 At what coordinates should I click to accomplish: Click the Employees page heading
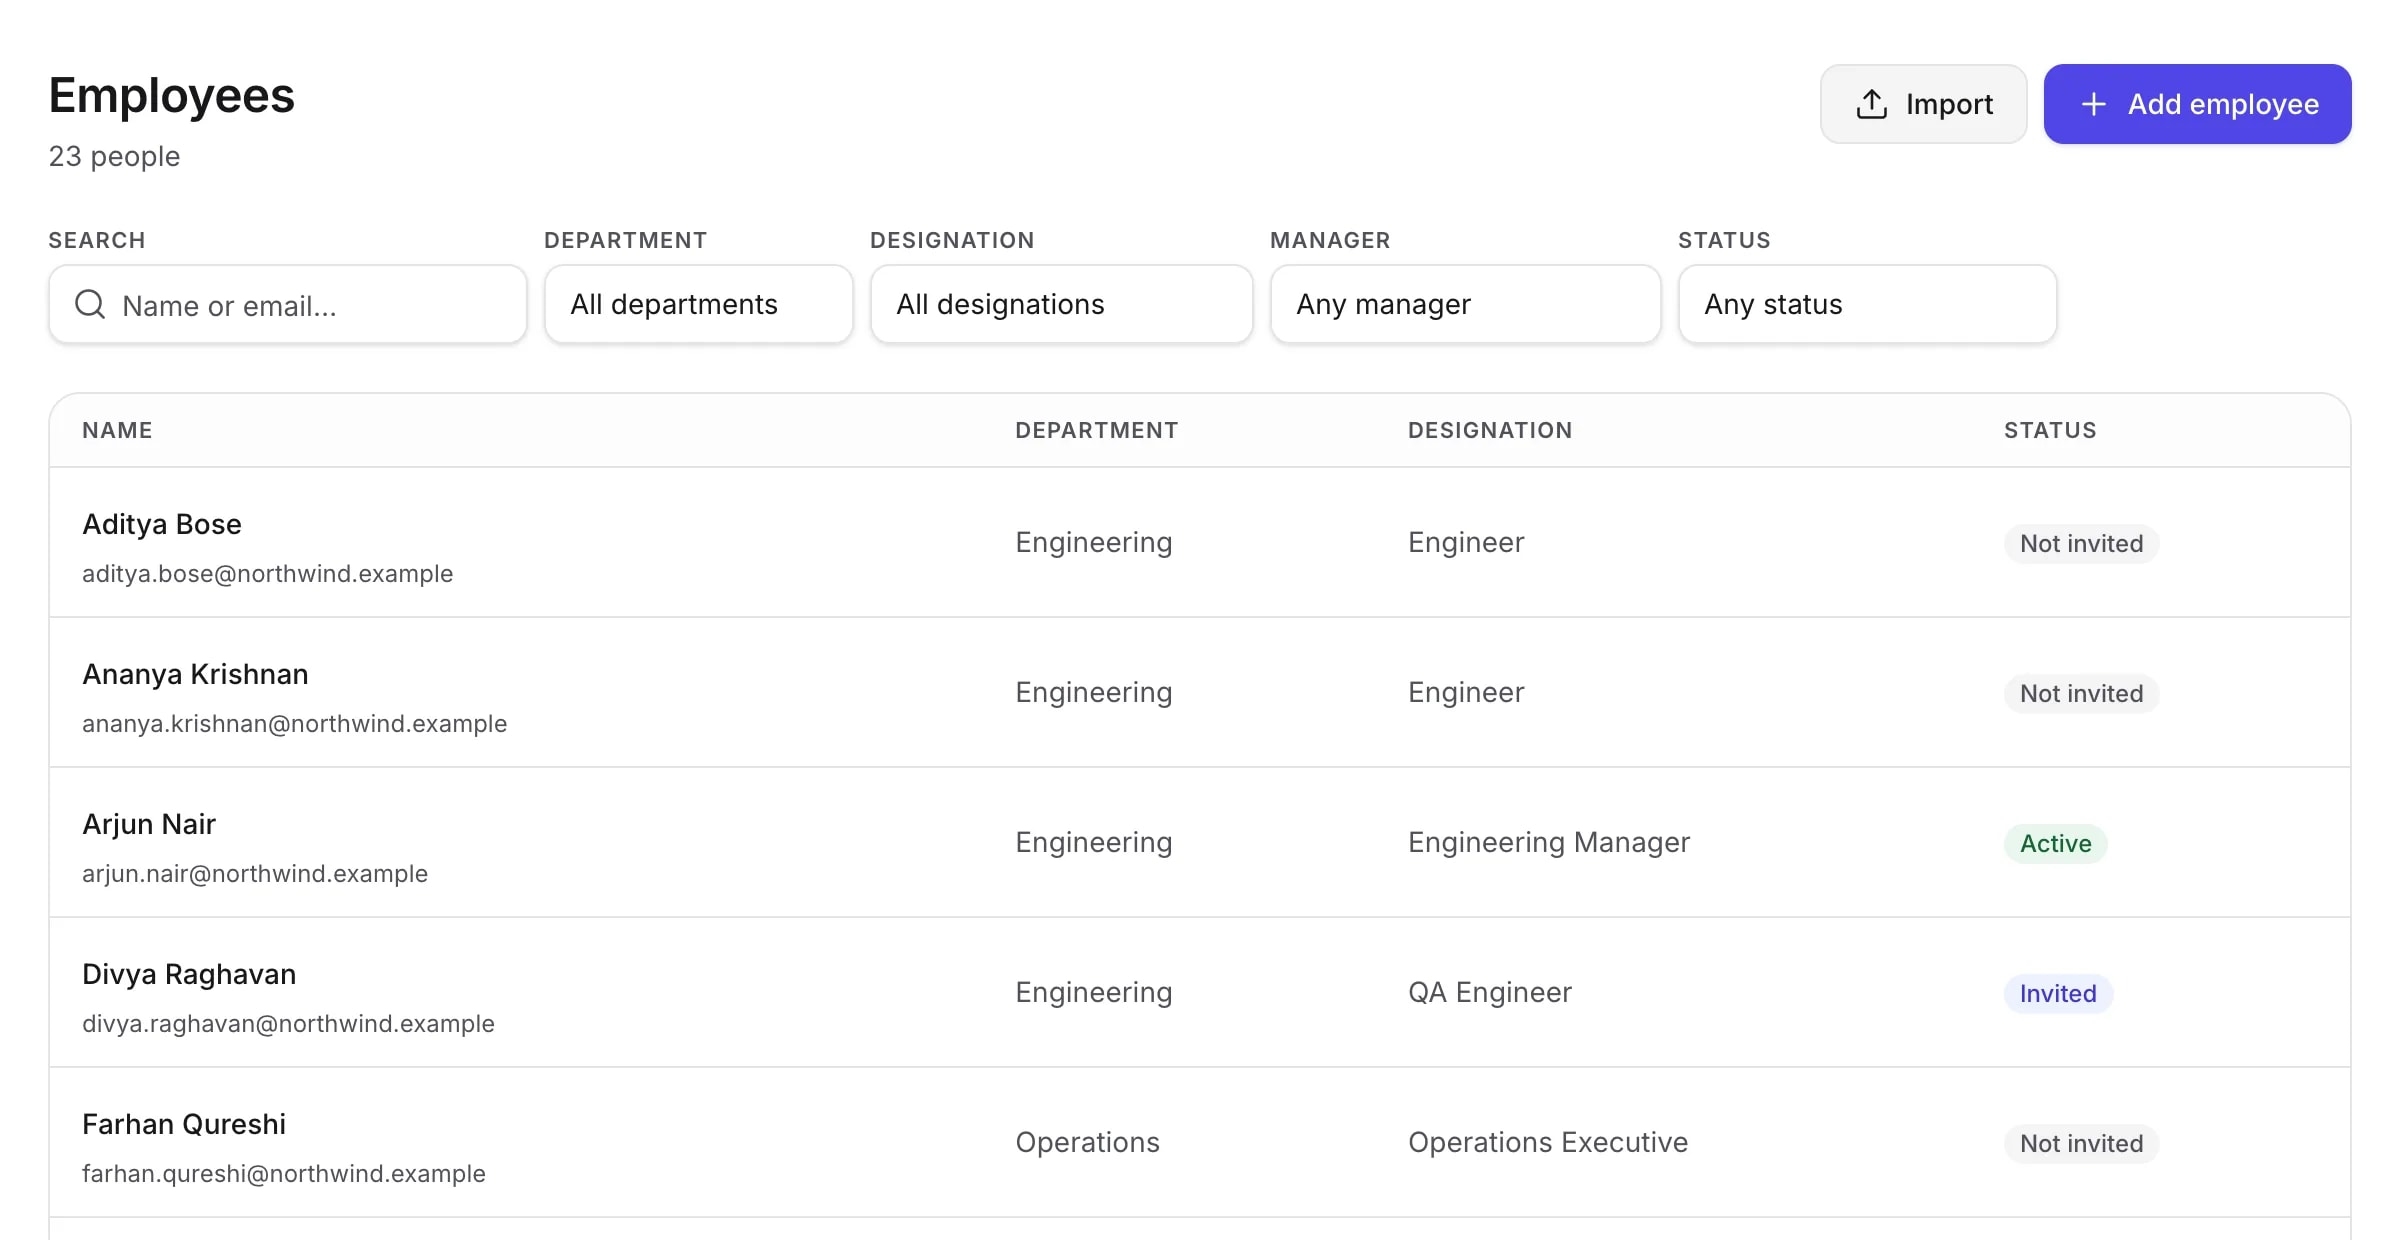(x=171, y=96)
